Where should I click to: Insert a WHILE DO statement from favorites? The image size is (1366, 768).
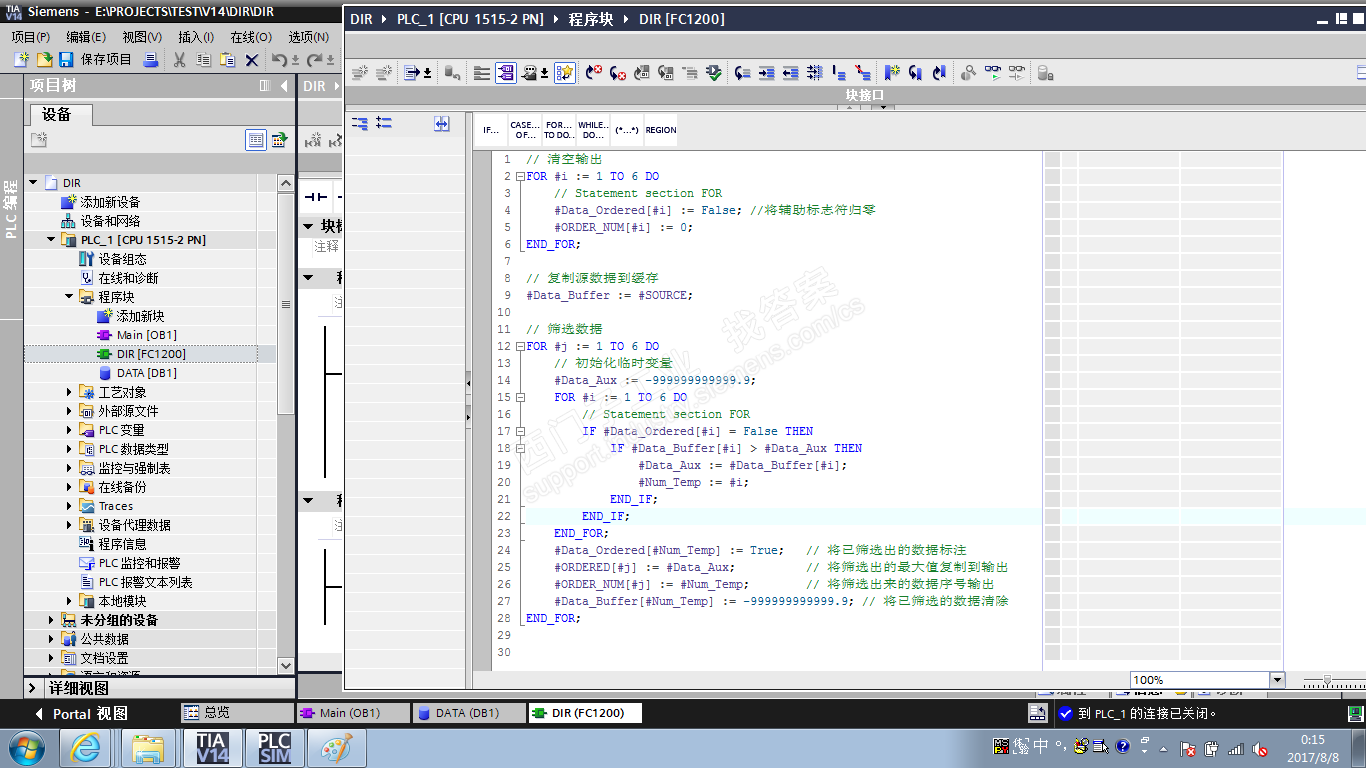point(593,130)
